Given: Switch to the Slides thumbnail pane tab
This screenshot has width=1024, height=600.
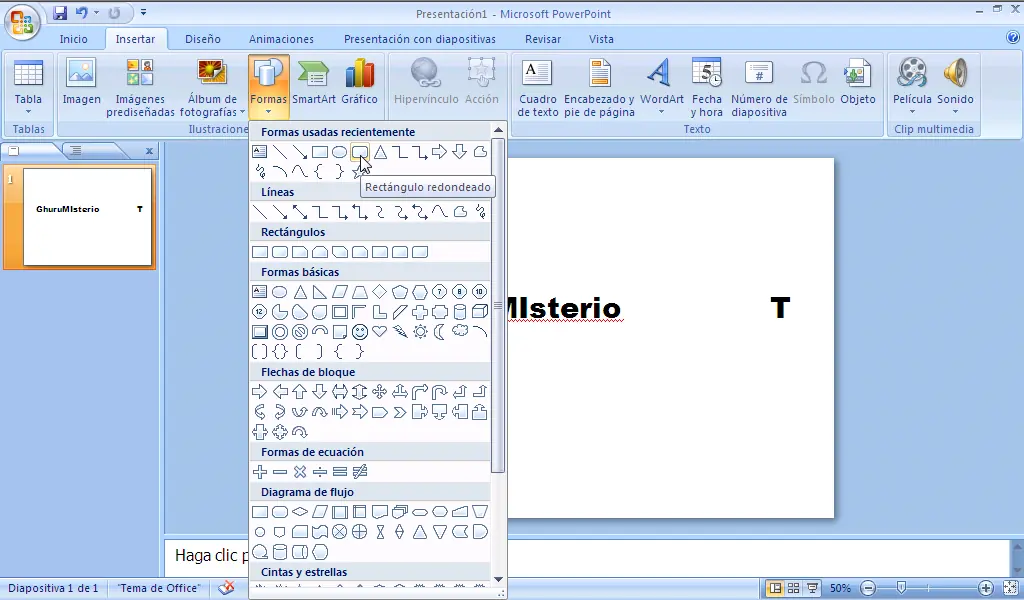Looking at the screenshot, I should 14,151.
